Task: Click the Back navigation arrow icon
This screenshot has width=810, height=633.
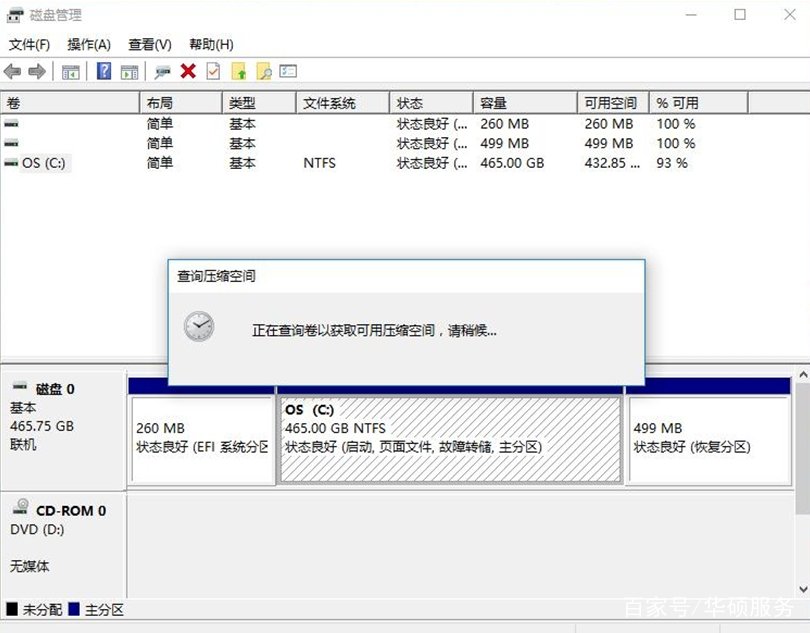Action: (13, 70)
